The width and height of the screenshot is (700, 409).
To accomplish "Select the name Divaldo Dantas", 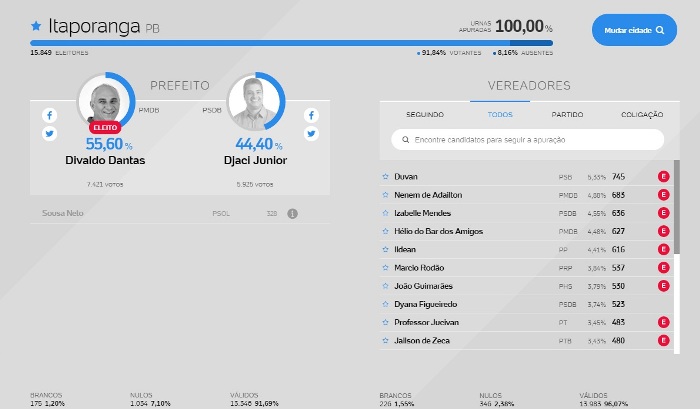I will (x=105, y=160).
